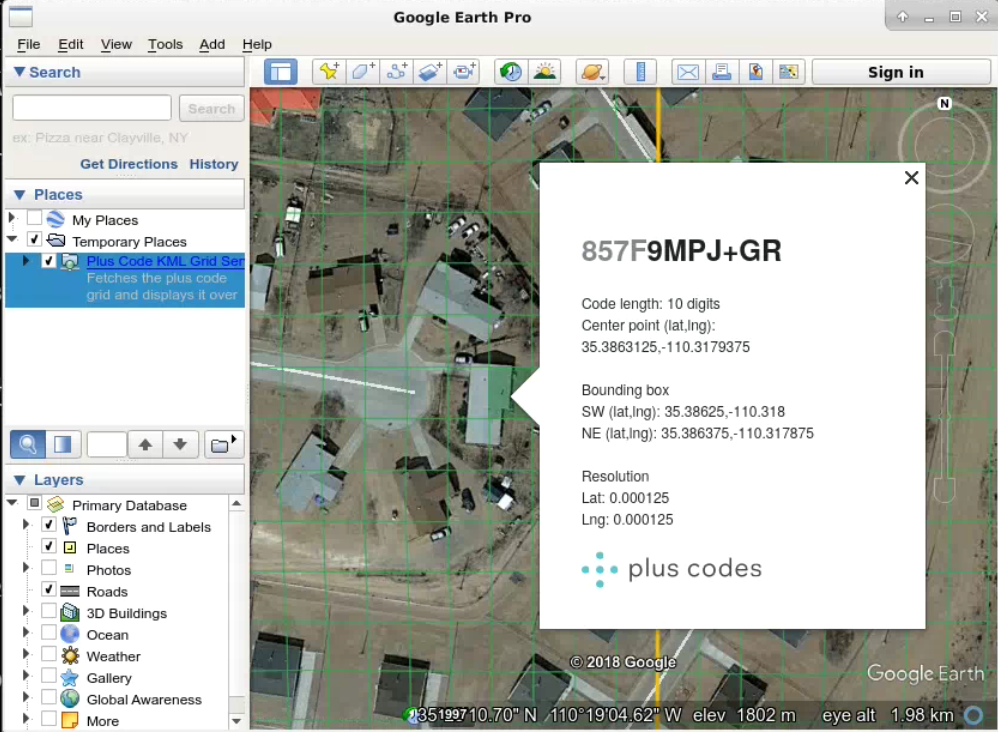998x732 pixels.
Task: Open the File menu
Action: pyautogui.click(x=29, y=44)
